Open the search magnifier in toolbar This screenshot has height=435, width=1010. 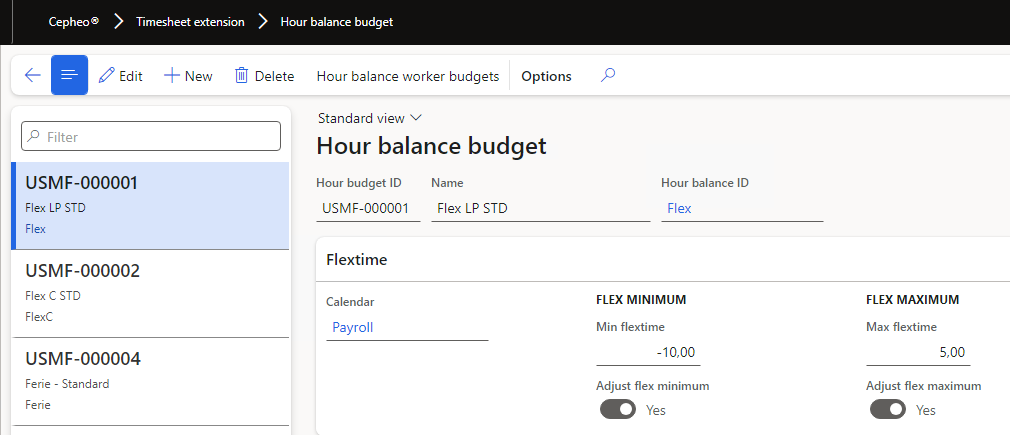point(607,76)
